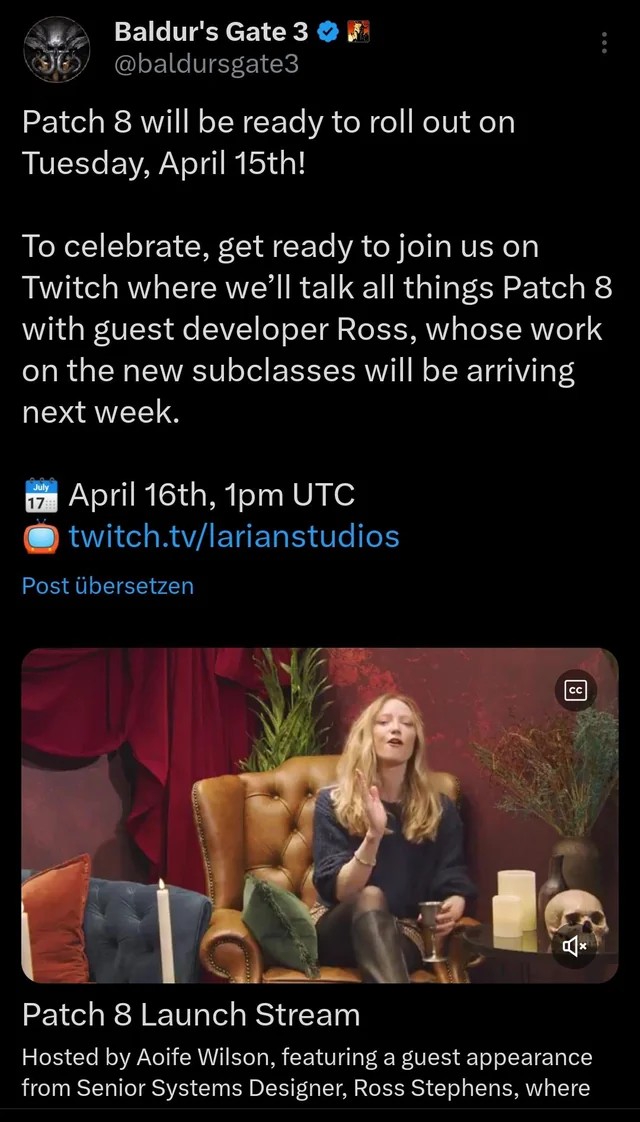Tap the Patch 8 rollout announcement sentence
This screenshot has height=1122, width=640.
268,143
